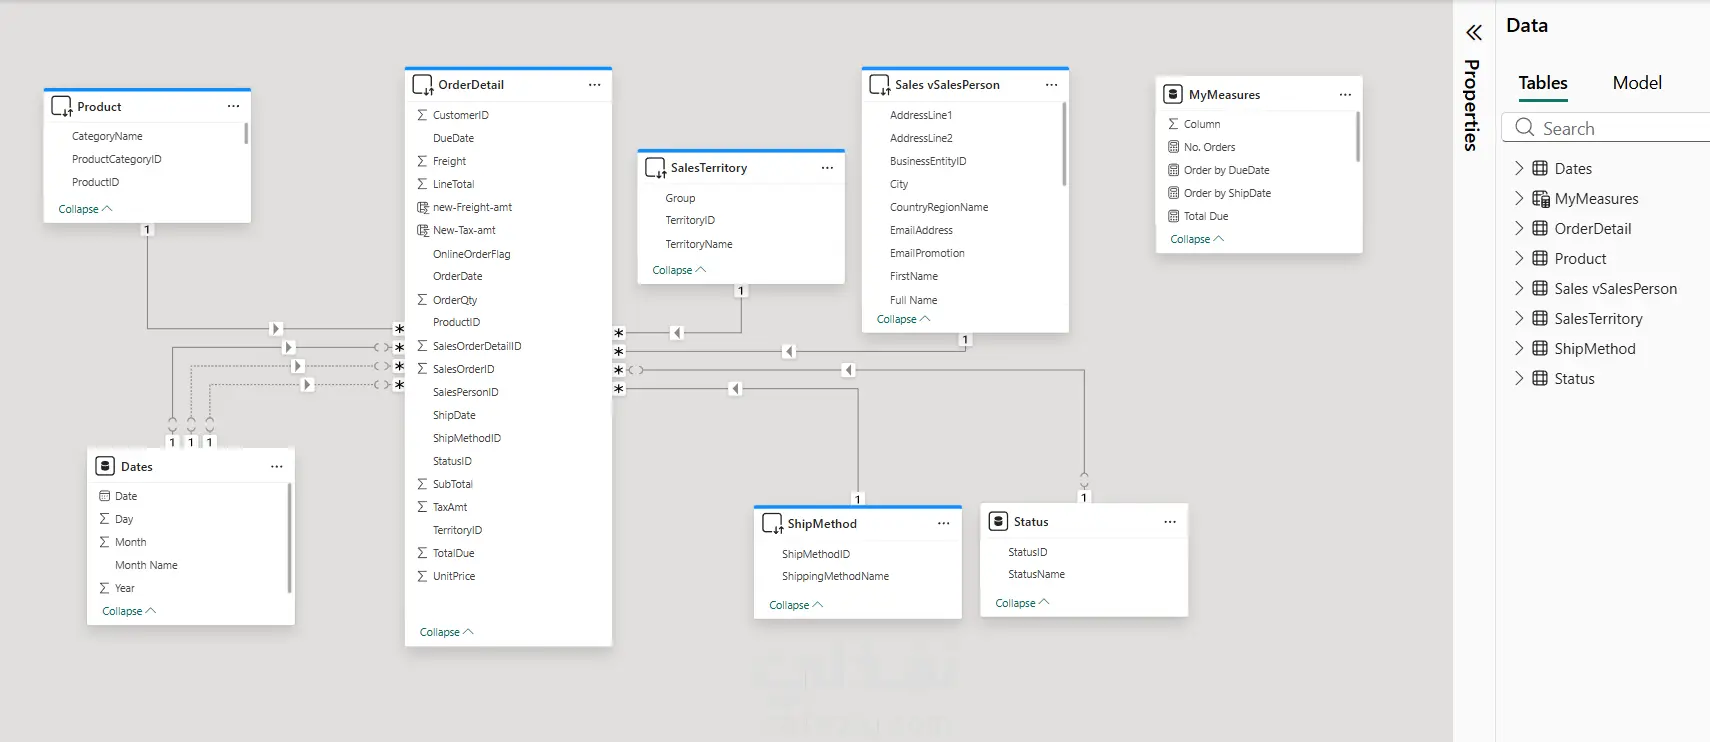Click the Sales vSalesPerson card scrollbar

pos(1064,145)
